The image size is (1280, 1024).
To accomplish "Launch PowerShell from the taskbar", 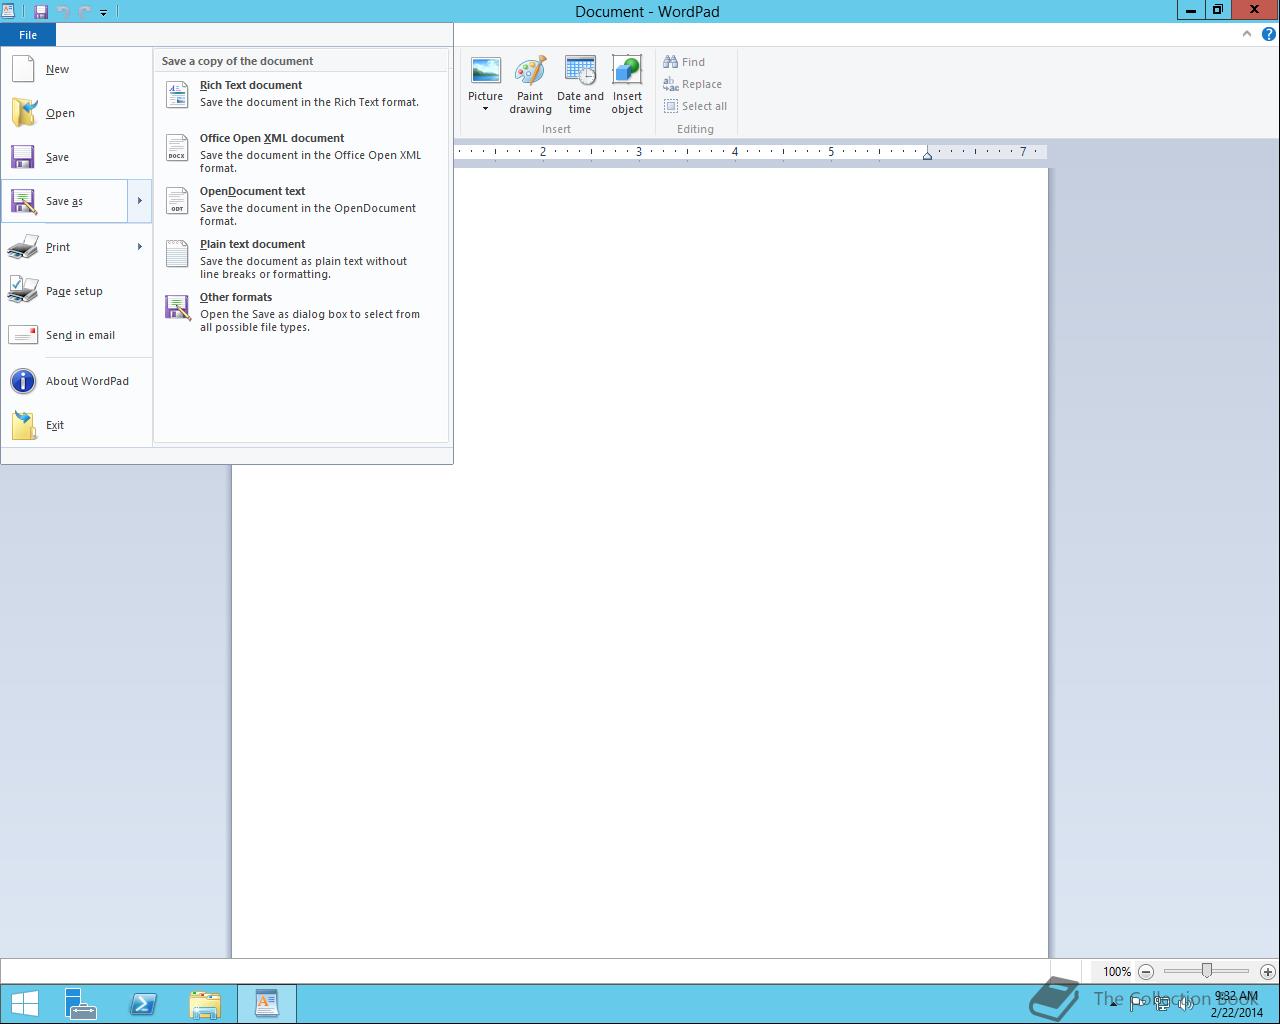I will (x=143, y=1004).
